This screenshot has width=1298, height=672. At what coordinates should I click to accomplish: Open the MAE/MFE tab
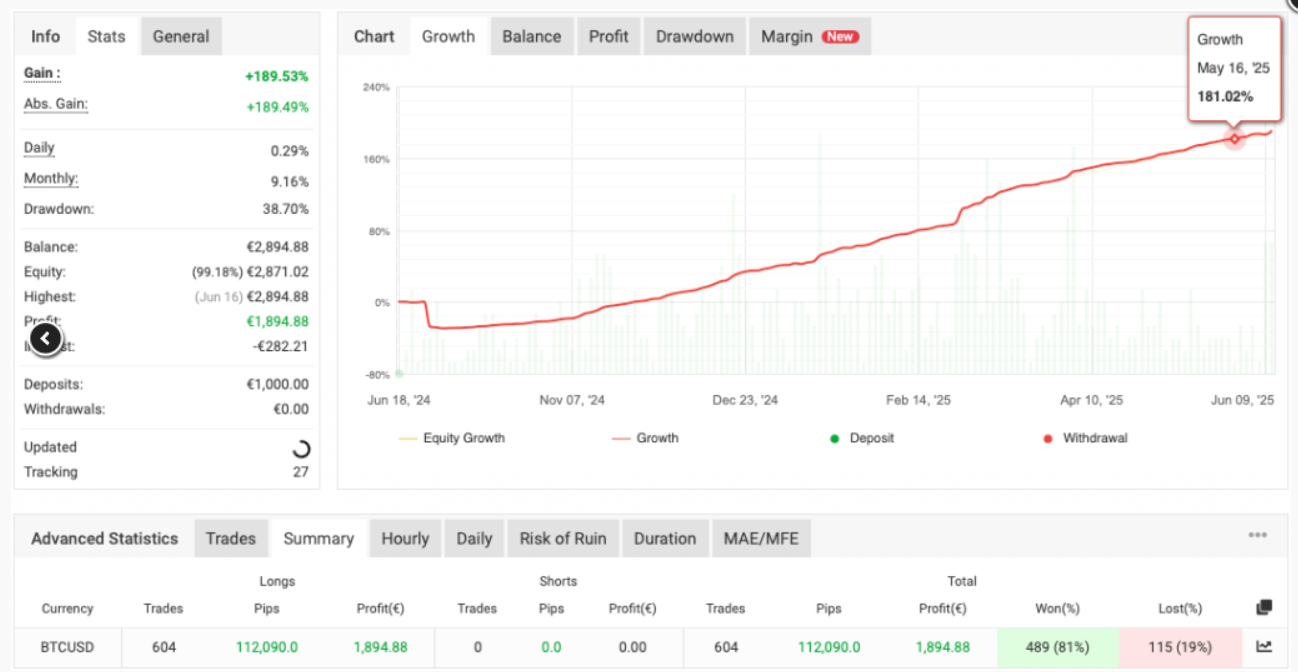point(760,539)
